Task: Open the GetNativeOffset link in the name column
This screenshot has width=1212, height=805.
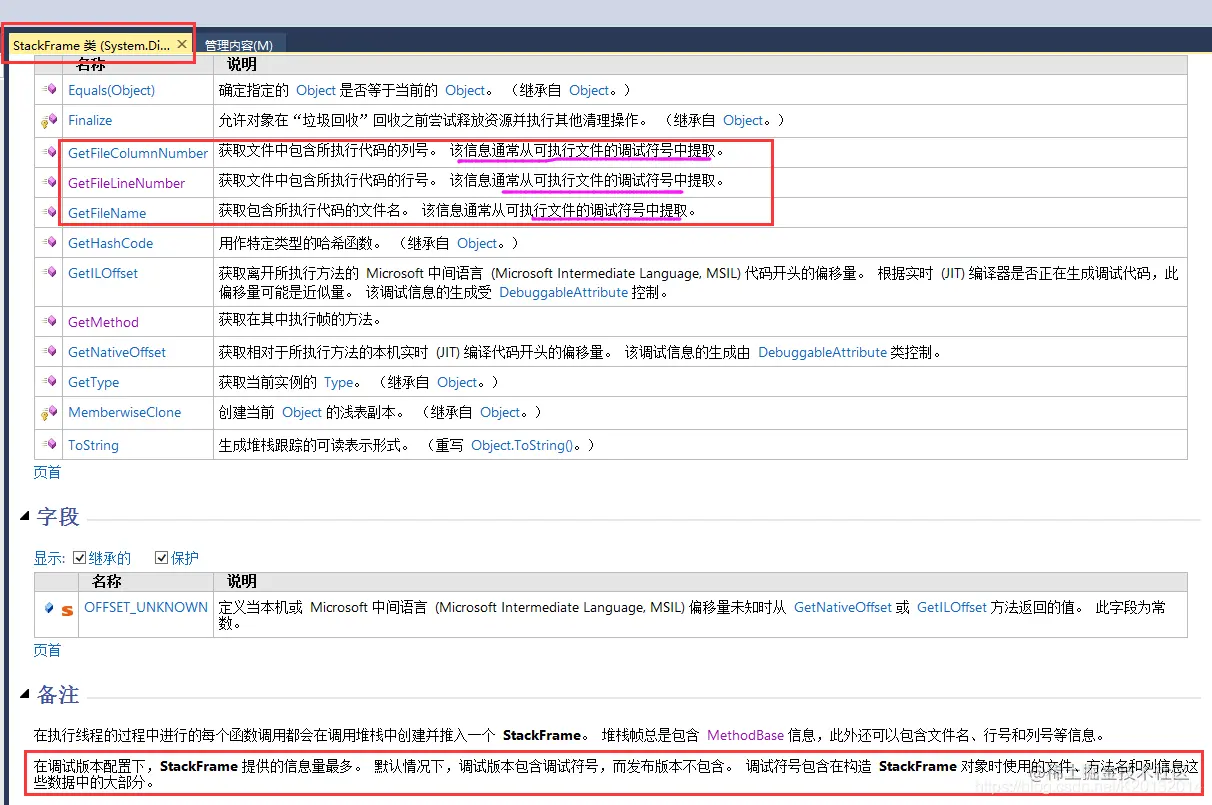Action: pos(117,352)
